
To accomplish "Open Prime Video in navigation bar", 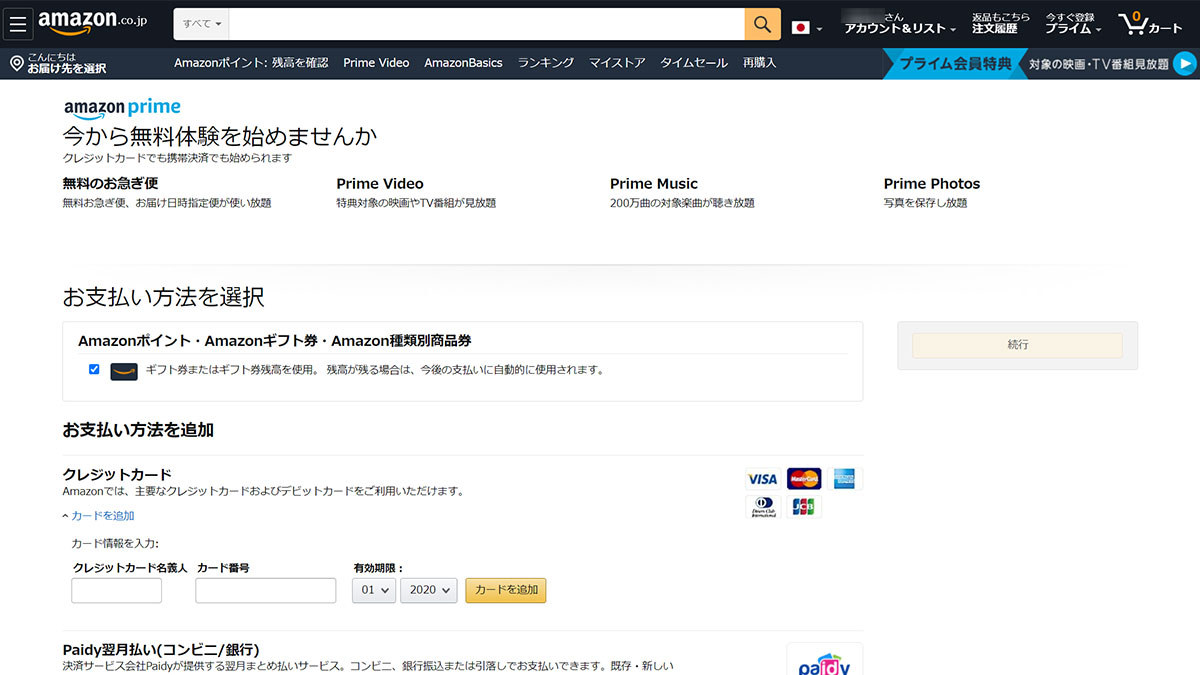I will pyautogui.click(x=376, y=63).
